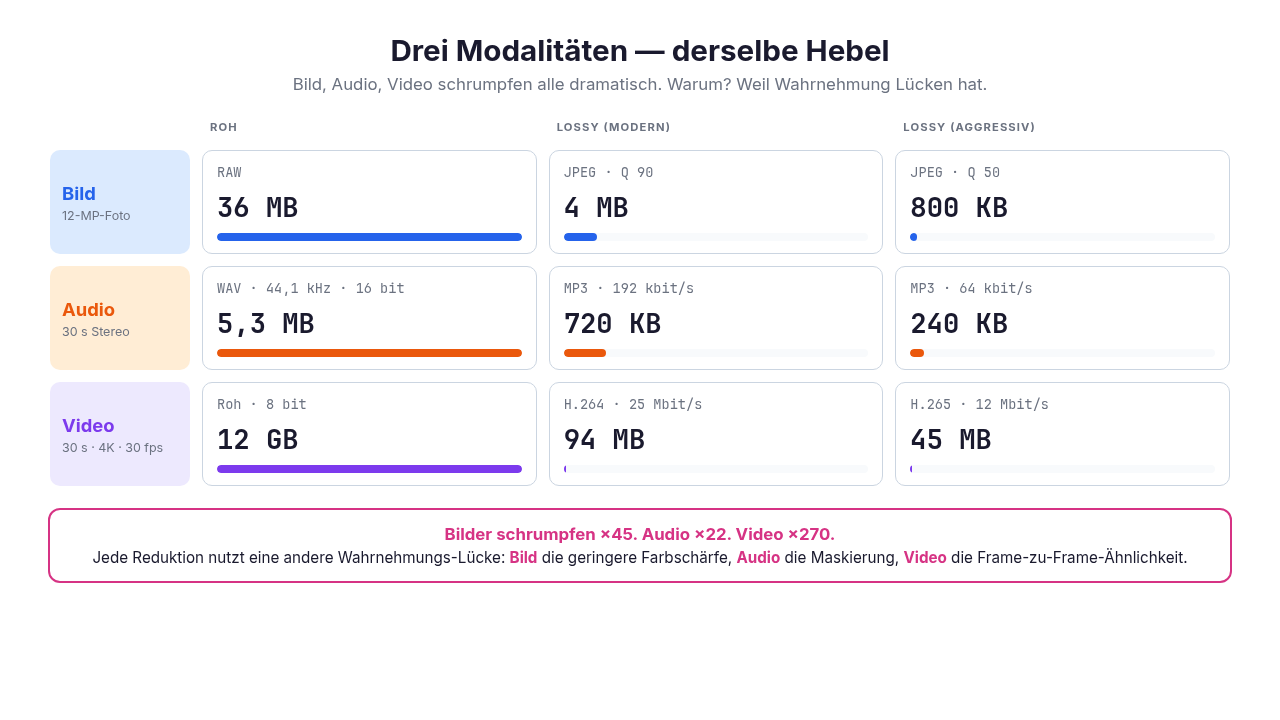This screenshot has width=1280, height=720.
Task: Select the Video 4K 30 fps label
Action: click(120, 434)
